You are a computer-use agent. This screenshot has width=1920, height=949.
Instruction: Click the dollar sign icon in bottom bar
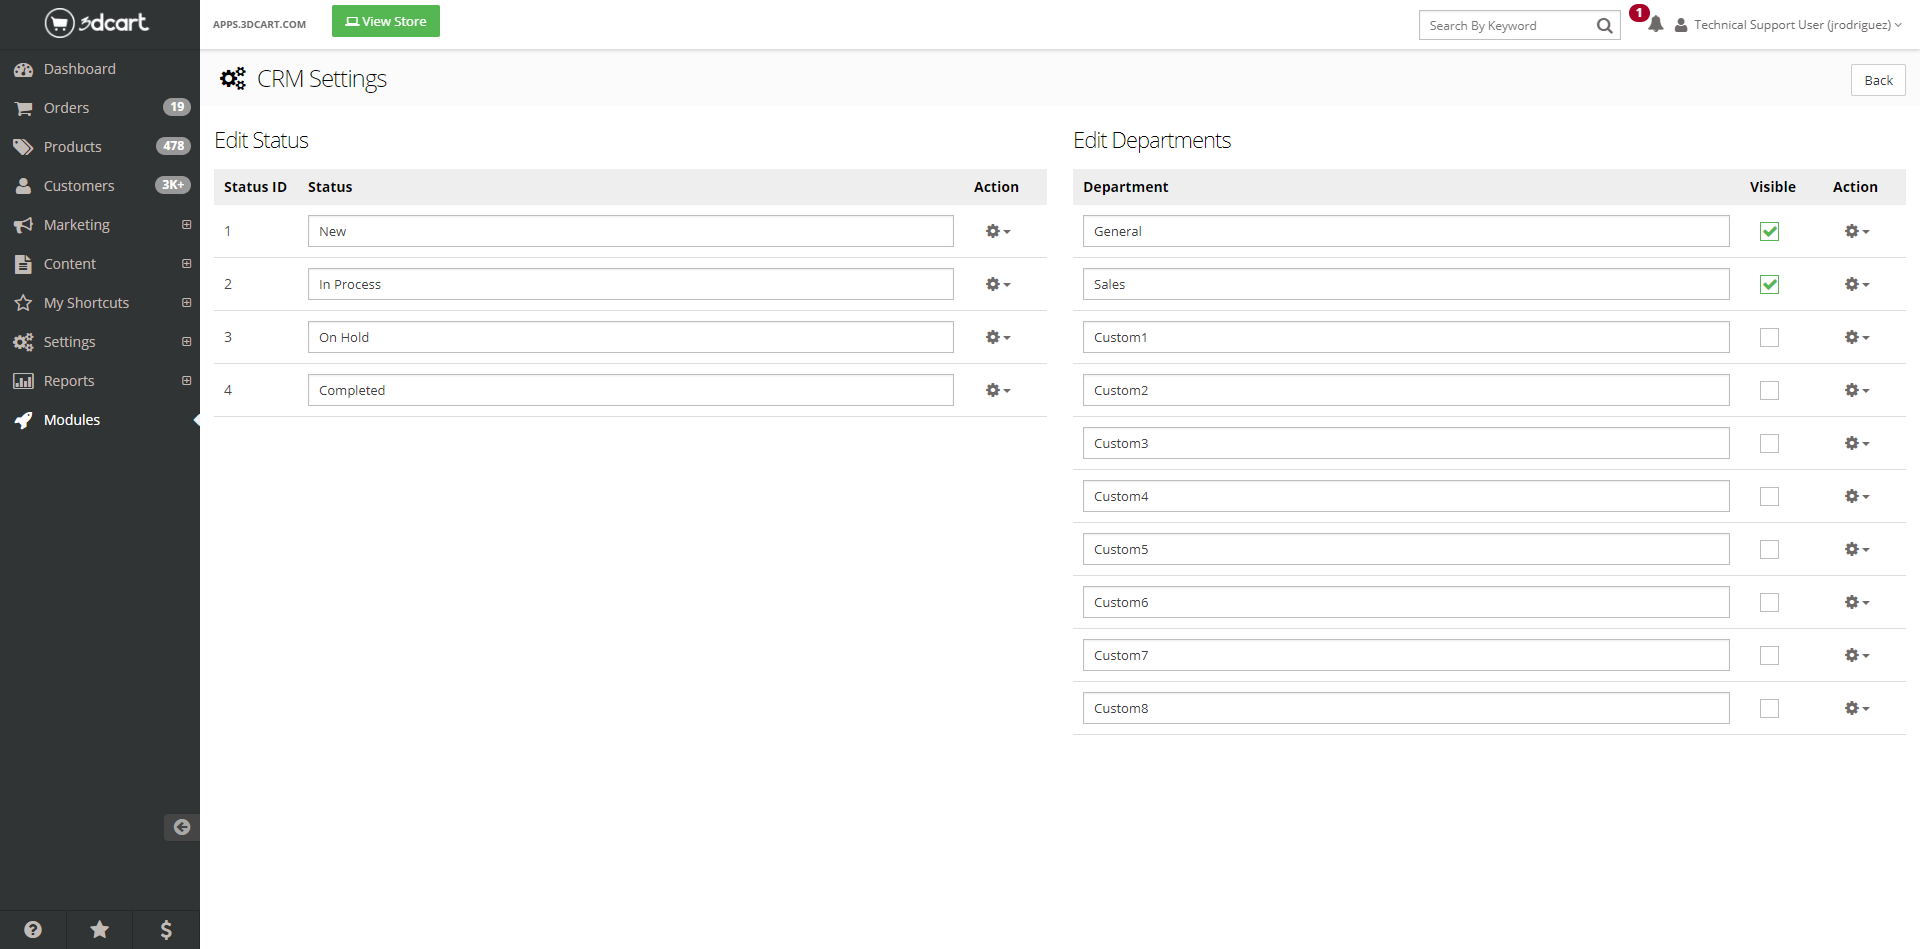click(x=166, y=930)
